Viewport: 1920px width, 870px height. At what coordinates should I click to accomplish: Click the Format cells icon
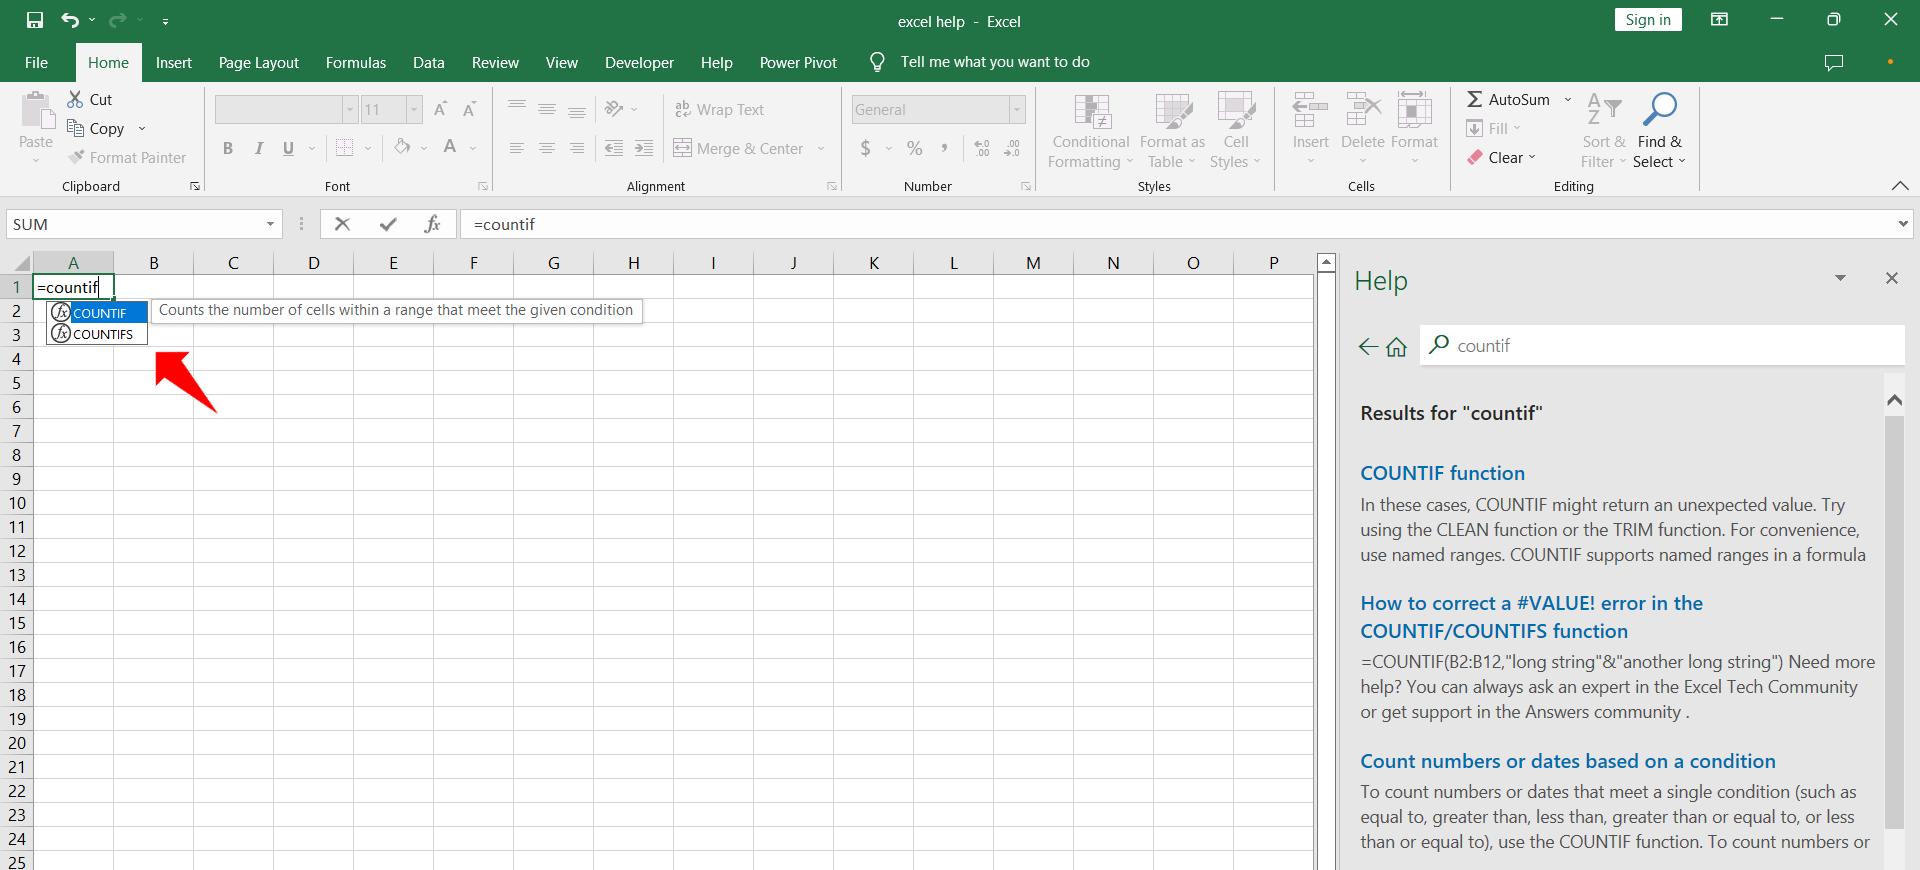1414,111
